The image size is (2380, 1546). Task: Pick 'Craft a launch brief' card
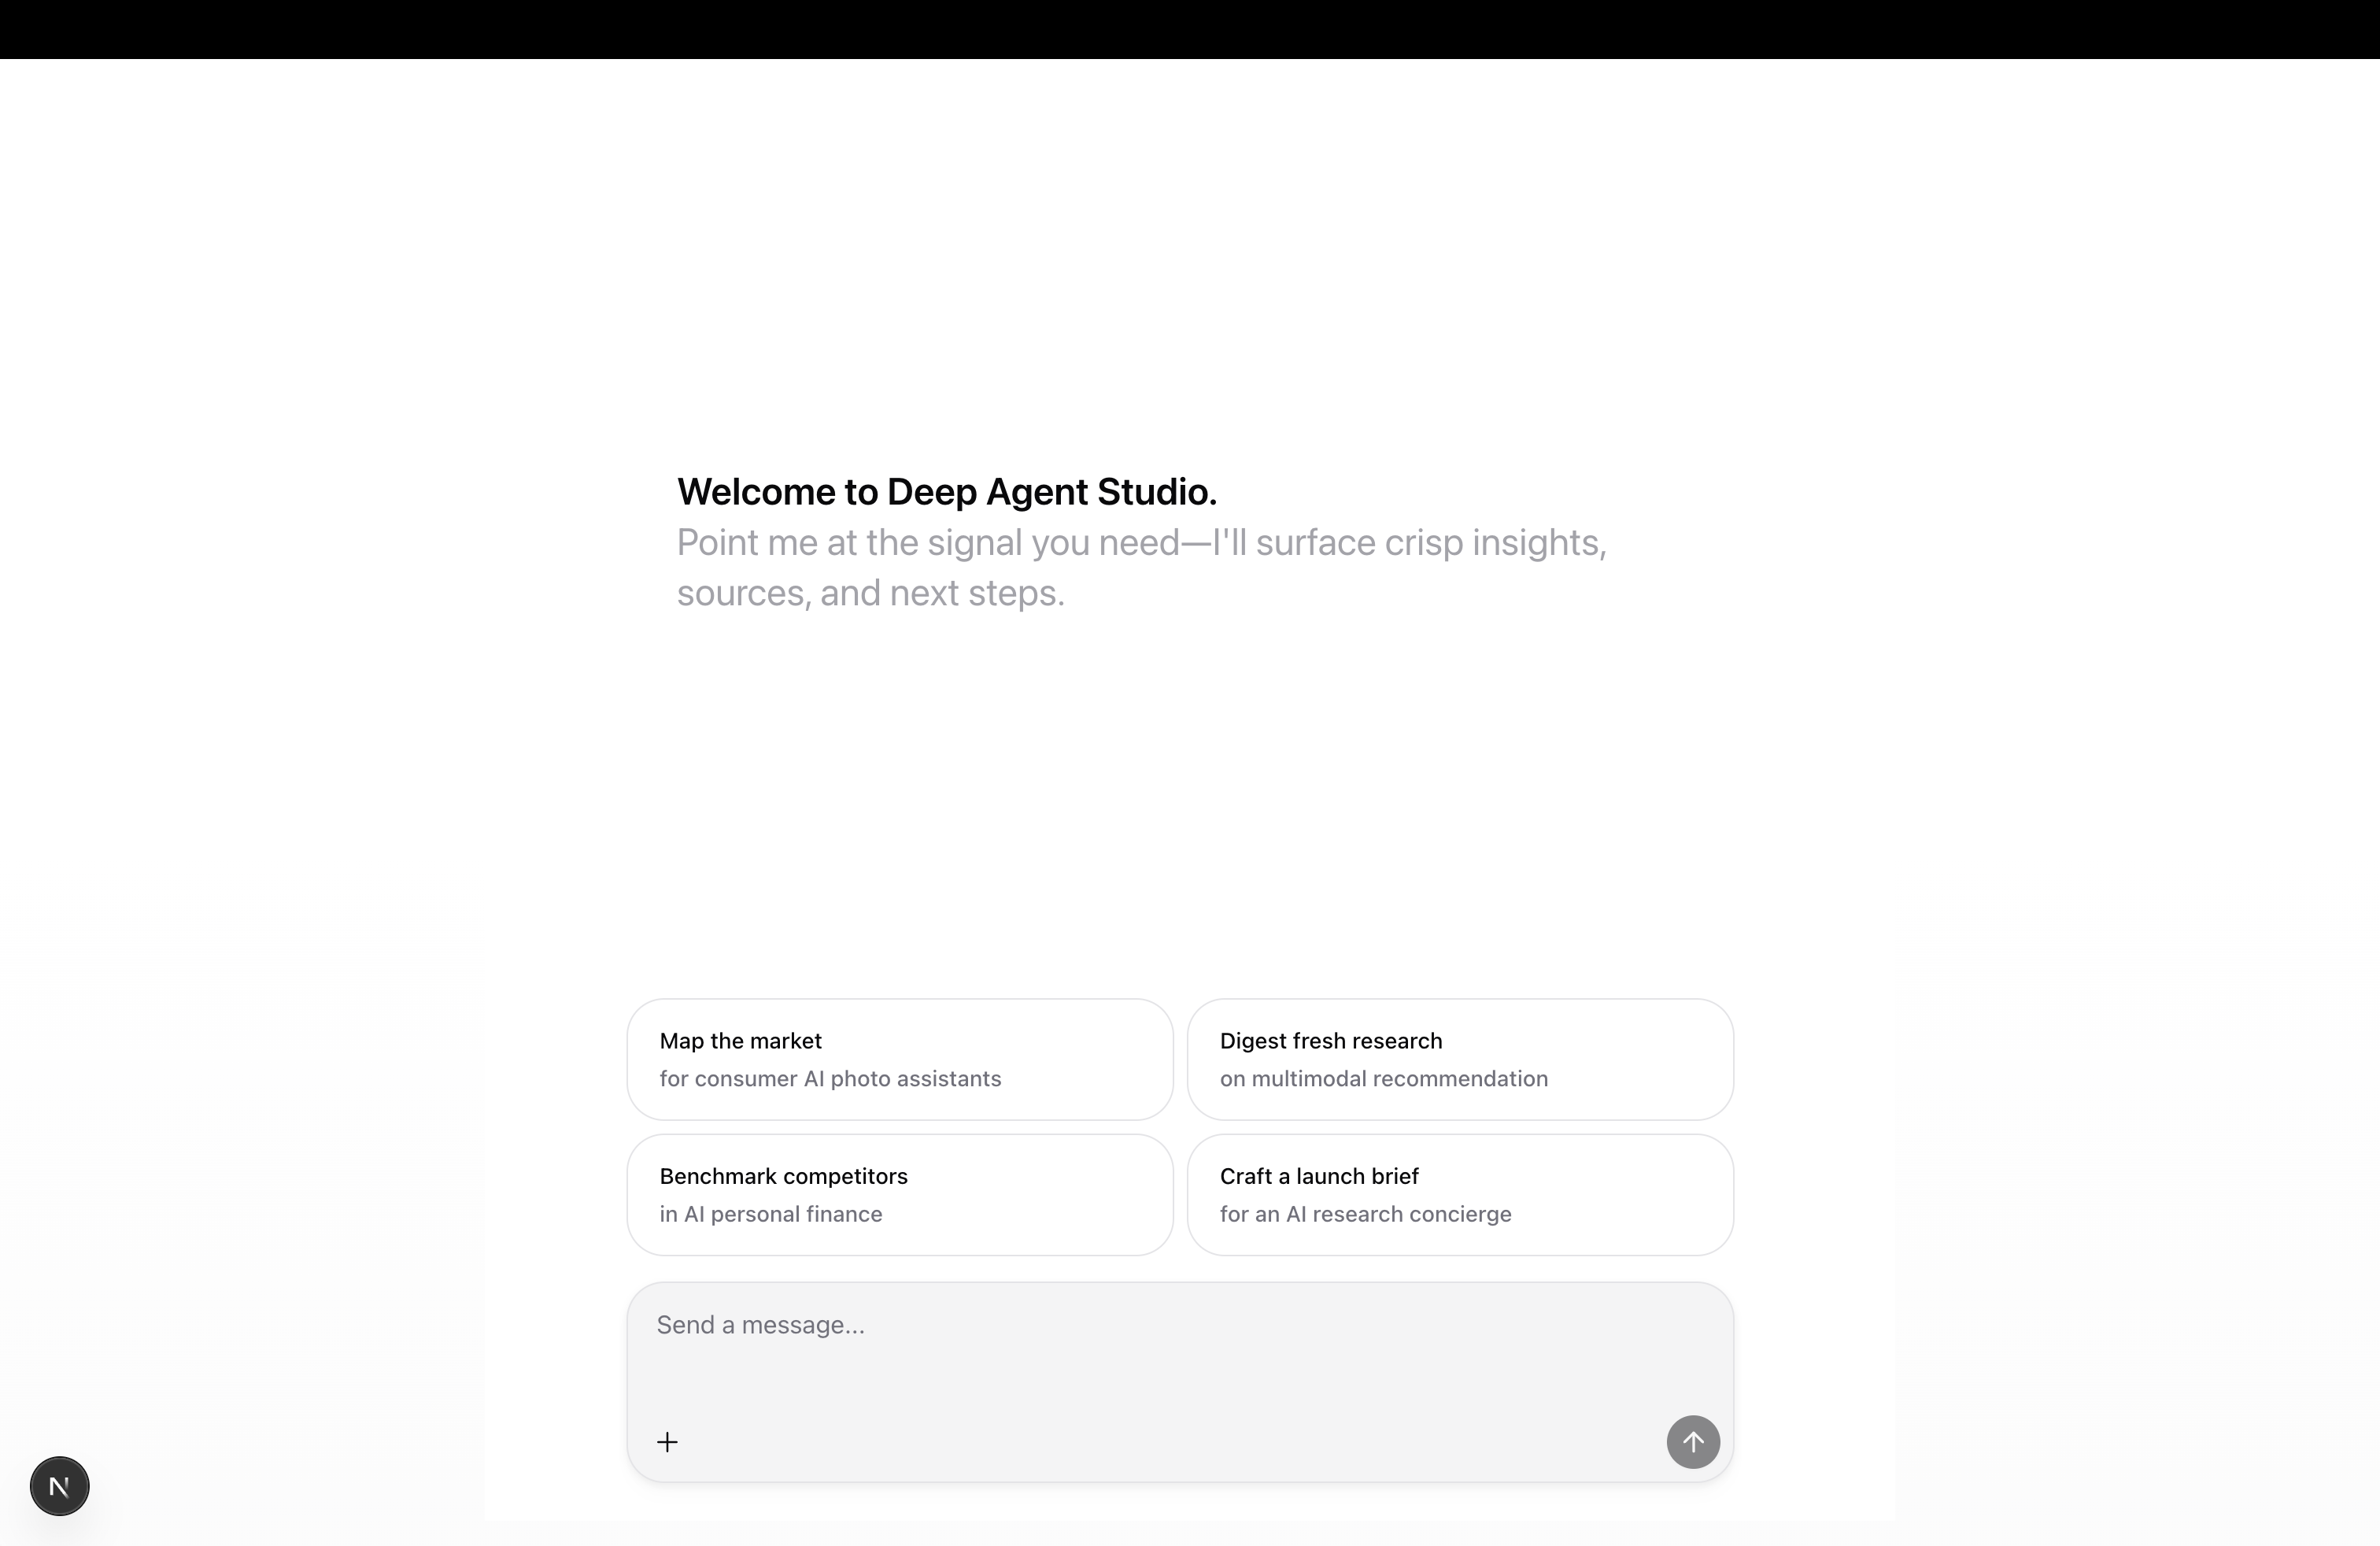coord(1459,1194)
